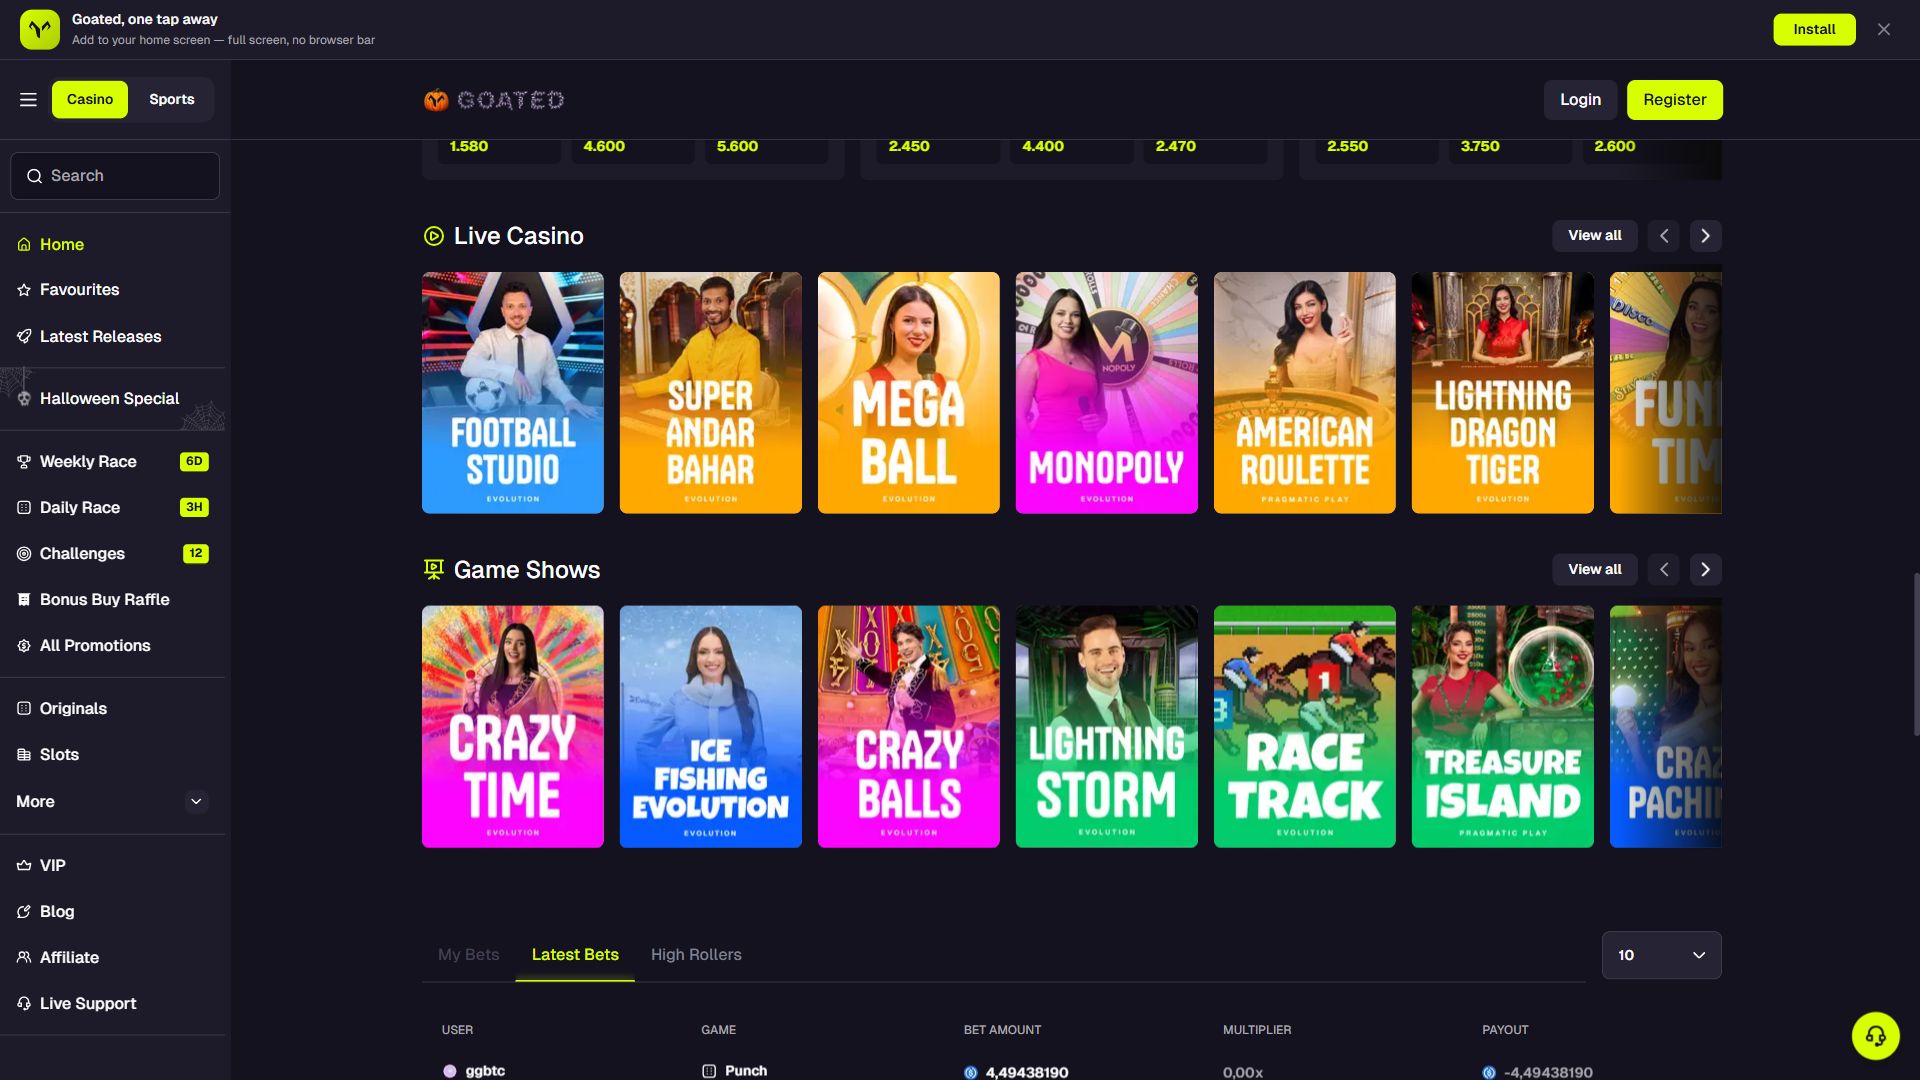Open the hamburger sidebar menu icon
This screenshot has height=1080, width=1920.
[28, 99]
